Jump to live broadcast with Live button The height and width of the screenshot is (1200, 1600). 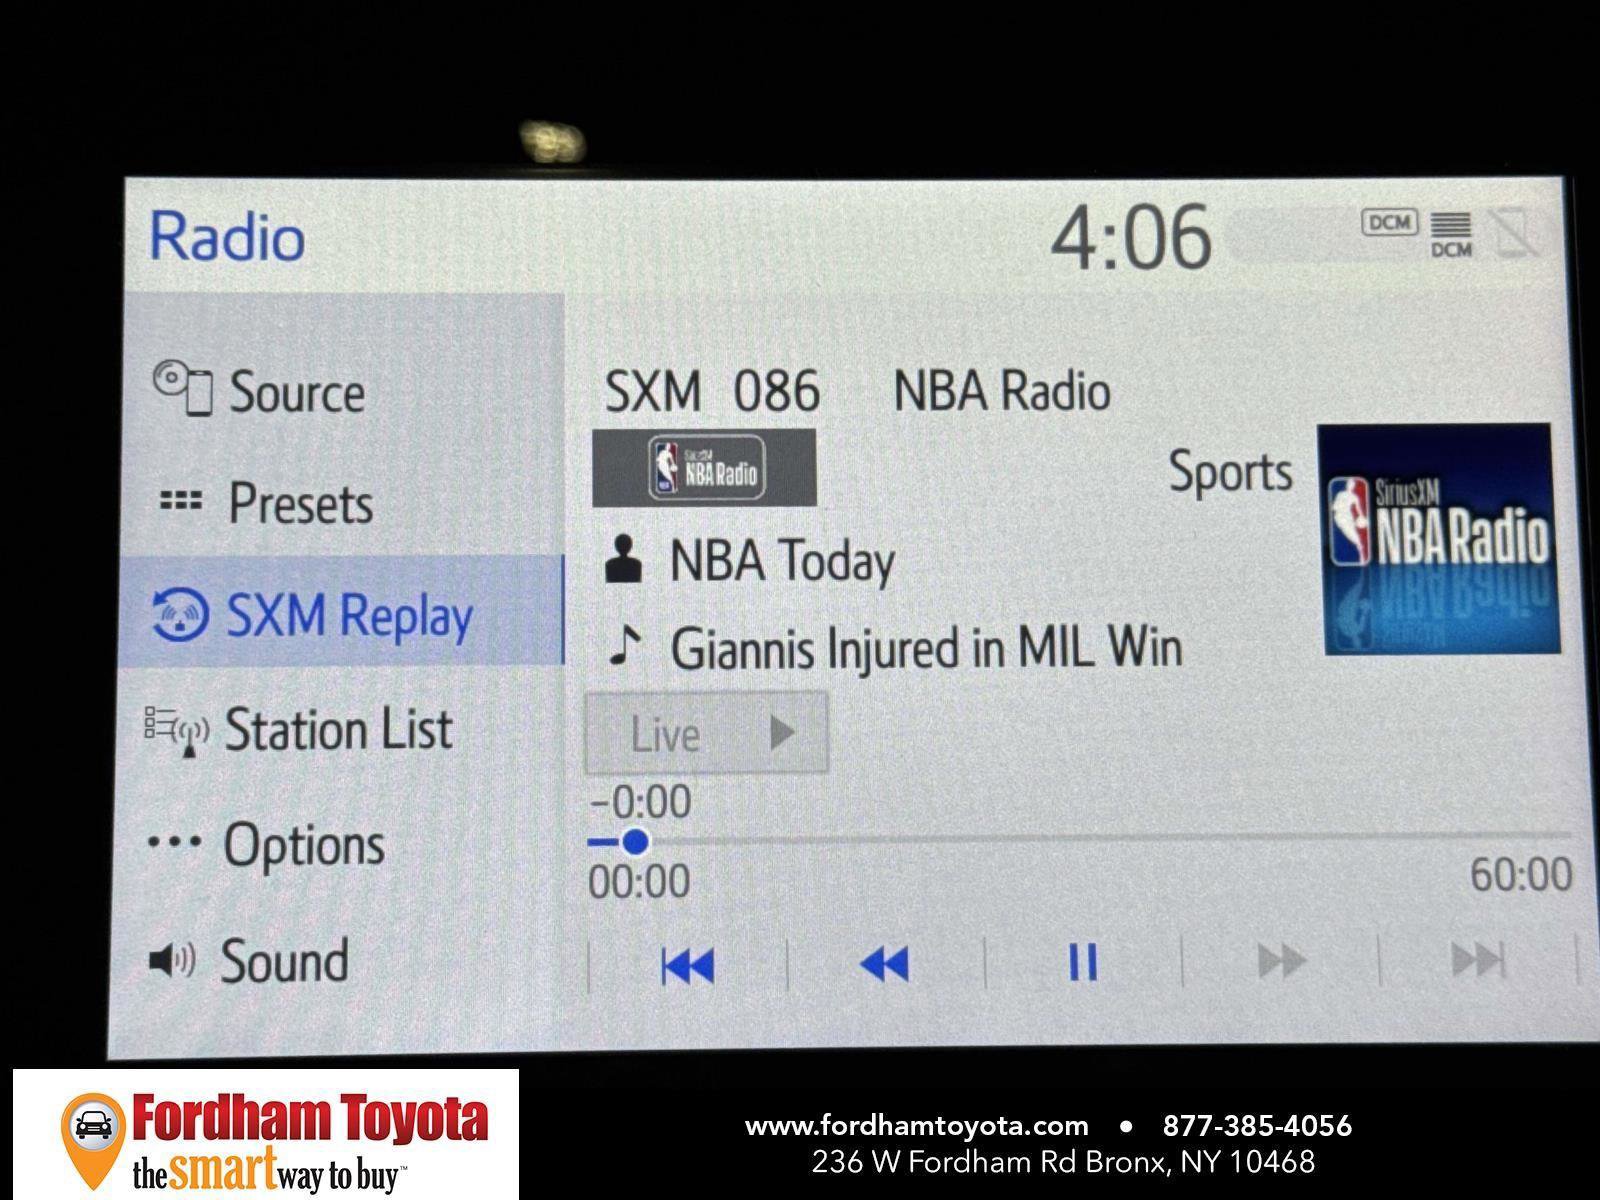706,734
